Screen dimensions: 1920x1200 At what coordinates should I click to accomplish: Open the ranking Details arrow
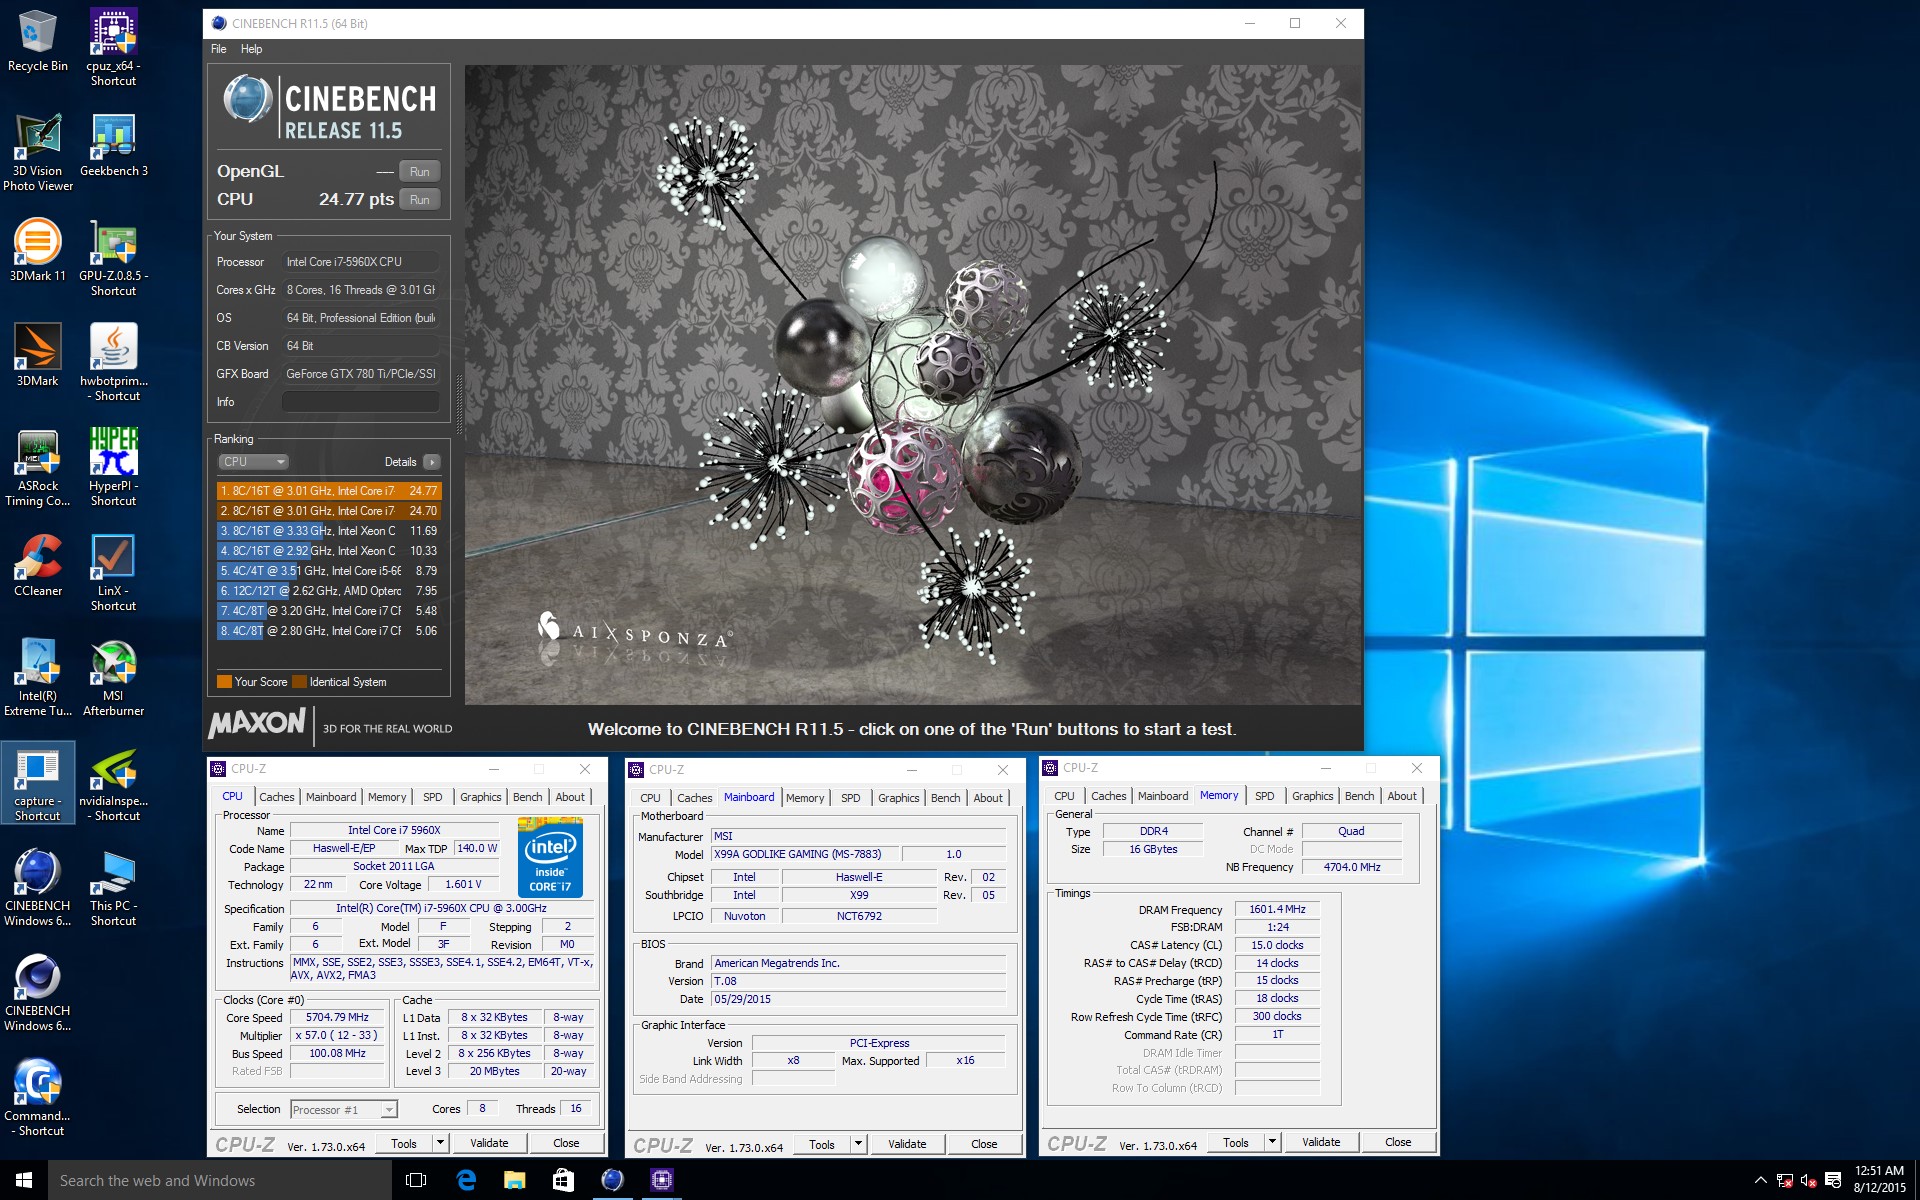click(x=432, y=462)
